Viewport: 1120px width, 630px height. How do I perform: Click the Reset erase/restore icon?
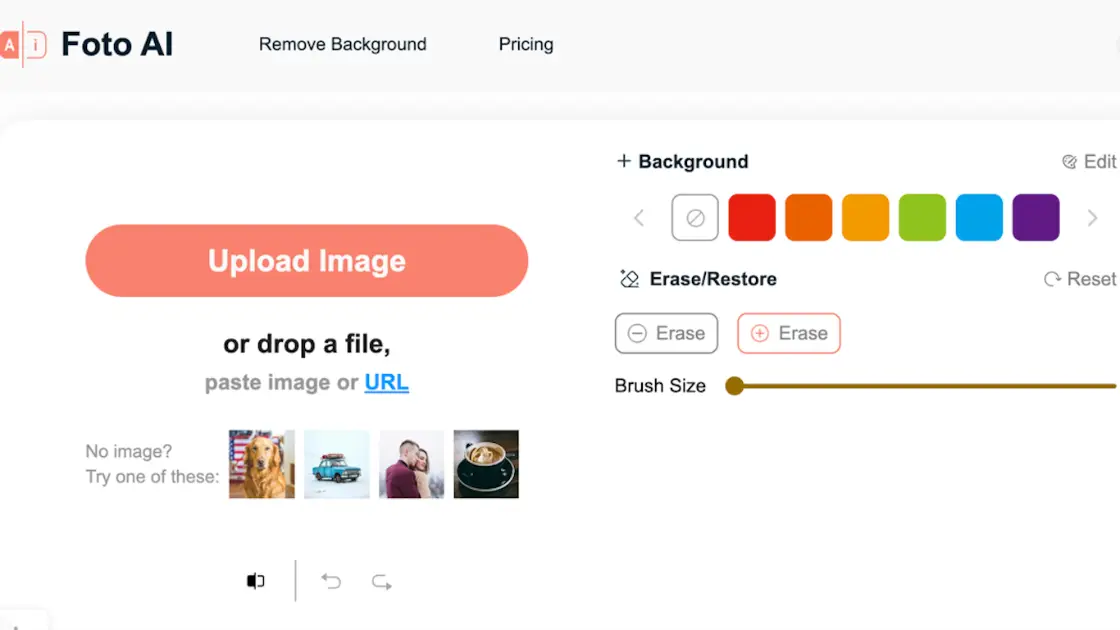tap(1052, 279)
